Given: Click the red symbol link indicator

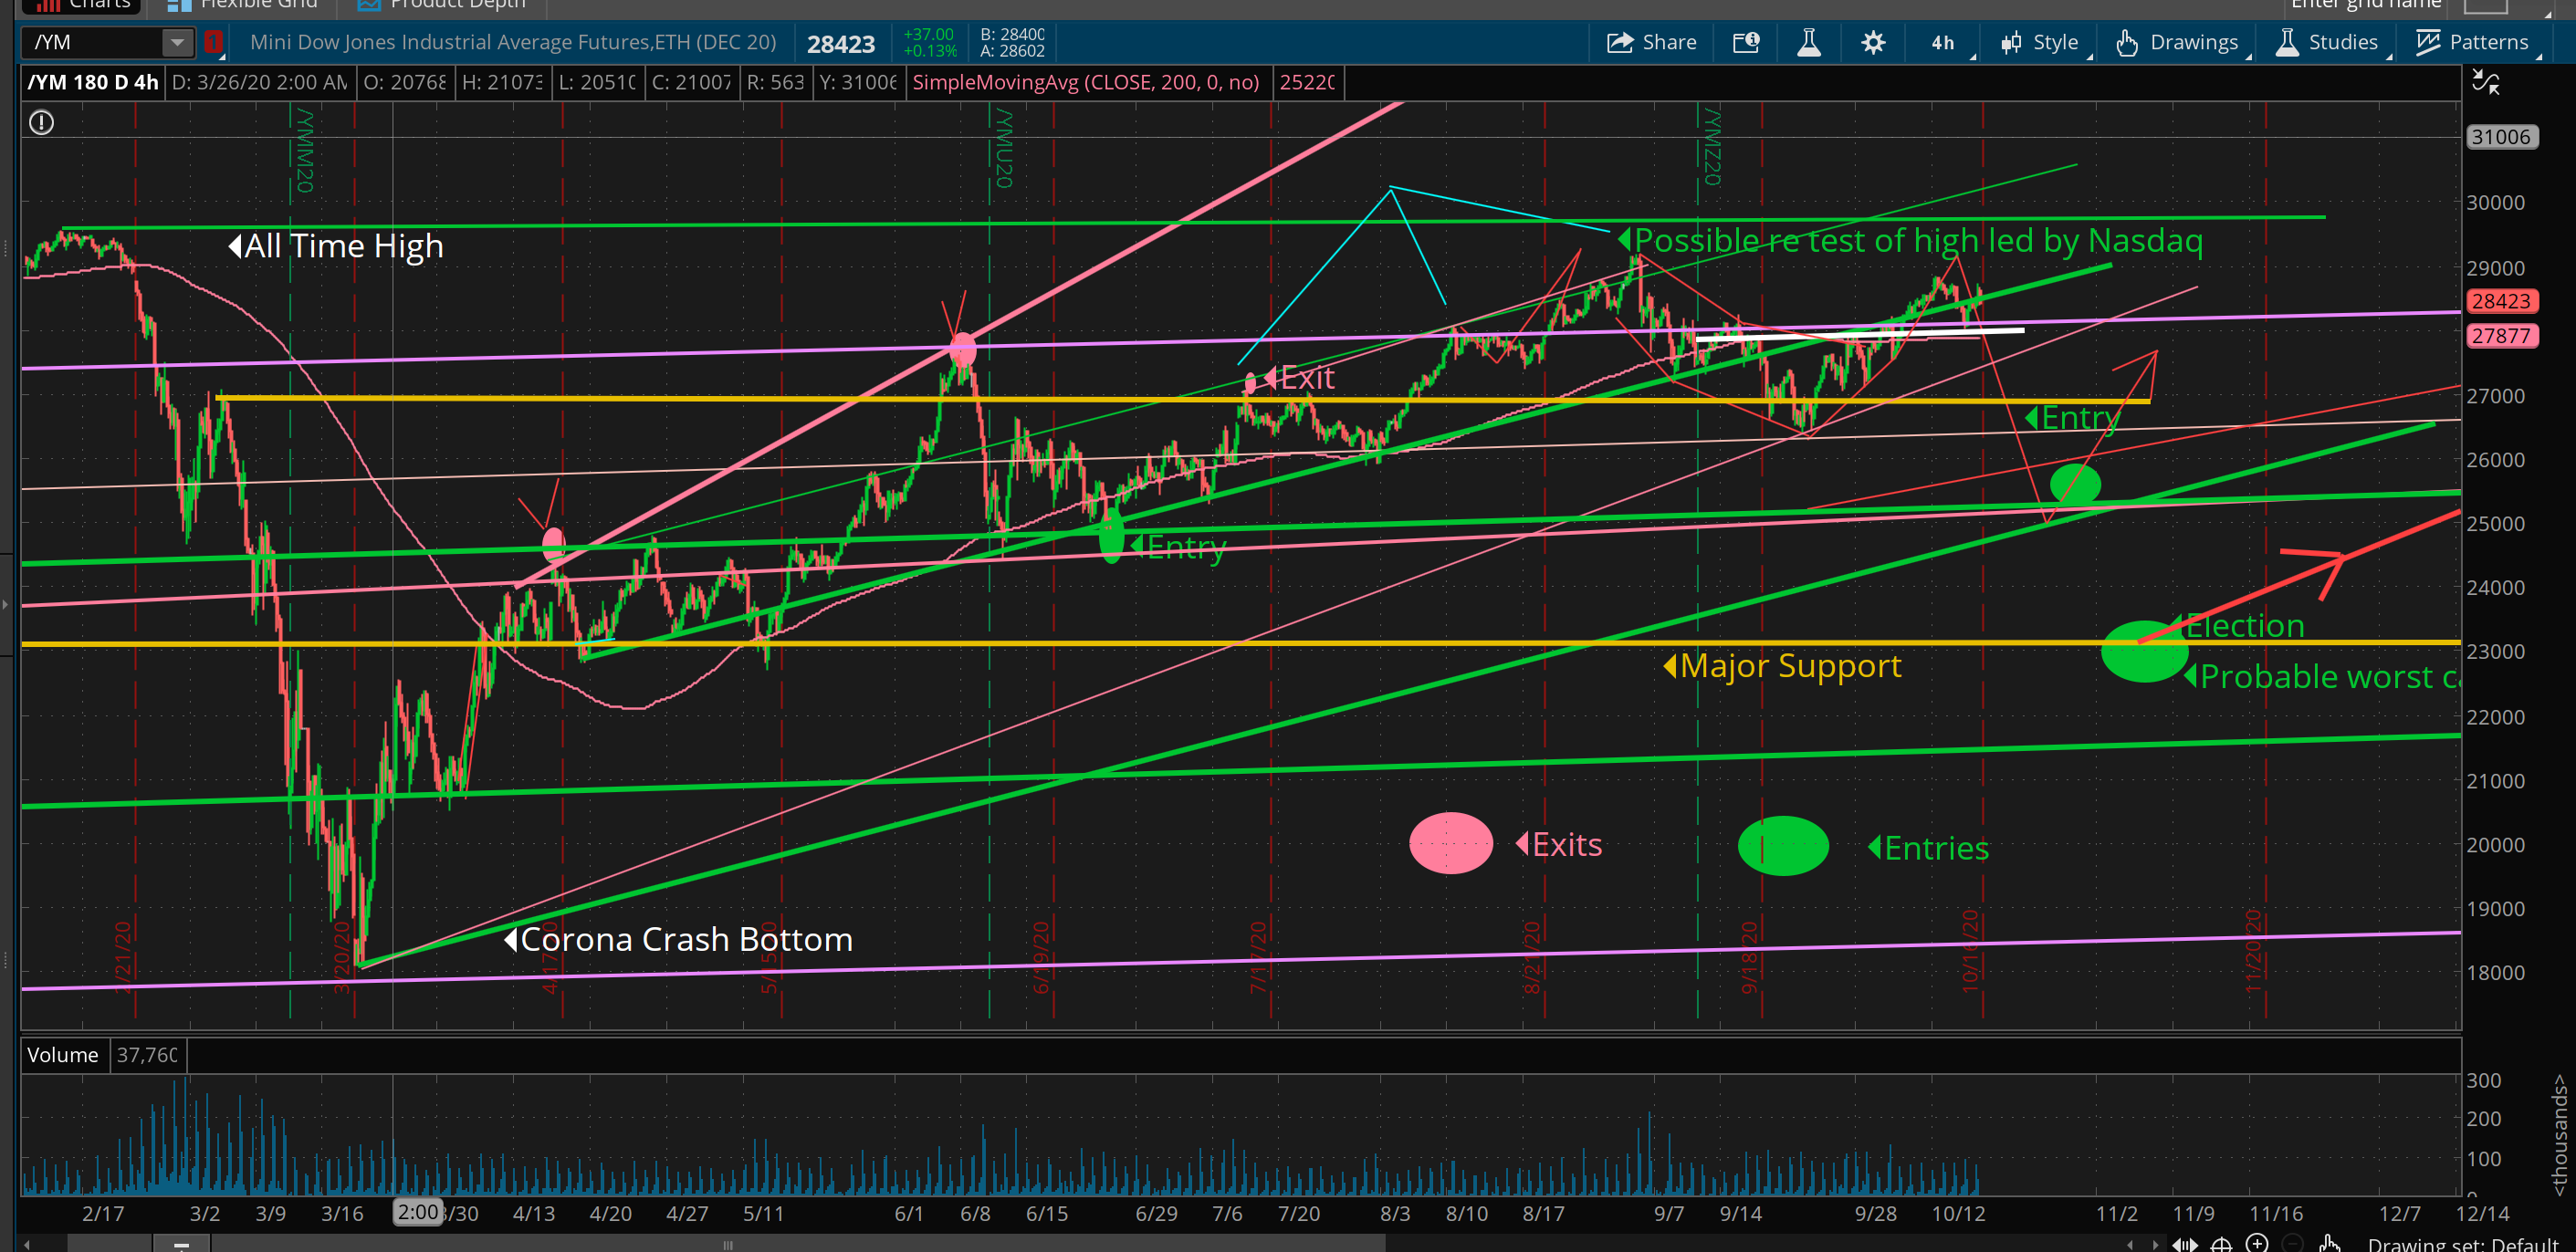Looking at the screenshot, I should tap(213, 42).
